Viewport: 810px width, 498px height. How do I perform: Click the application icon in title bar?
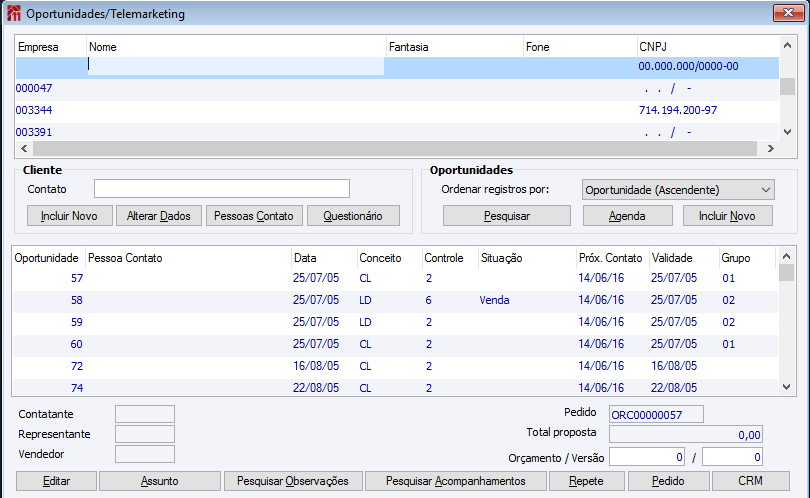coord(14,14)
